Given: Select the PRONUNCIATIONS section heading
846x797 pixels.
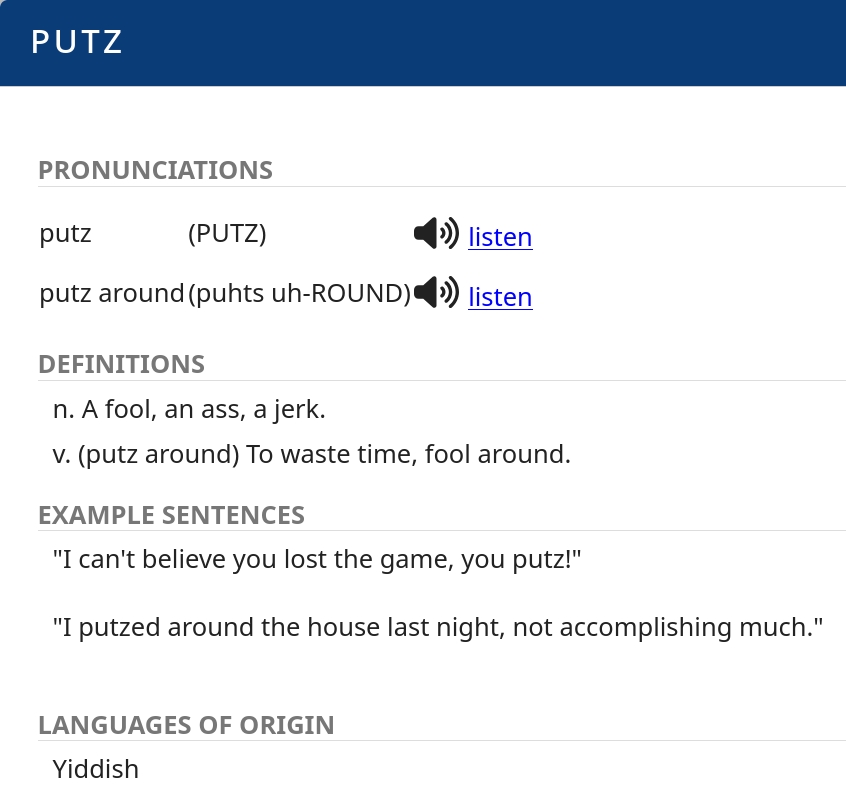Looking at the screenshot, I should [x=155, y=170].
